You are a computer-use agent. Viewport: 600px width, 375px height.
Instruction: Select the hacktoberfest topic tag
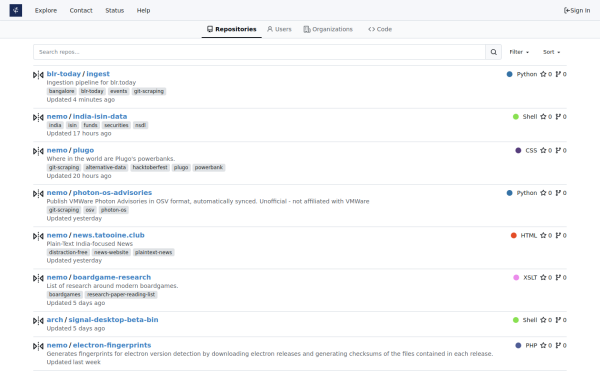[x=150, y=167]
